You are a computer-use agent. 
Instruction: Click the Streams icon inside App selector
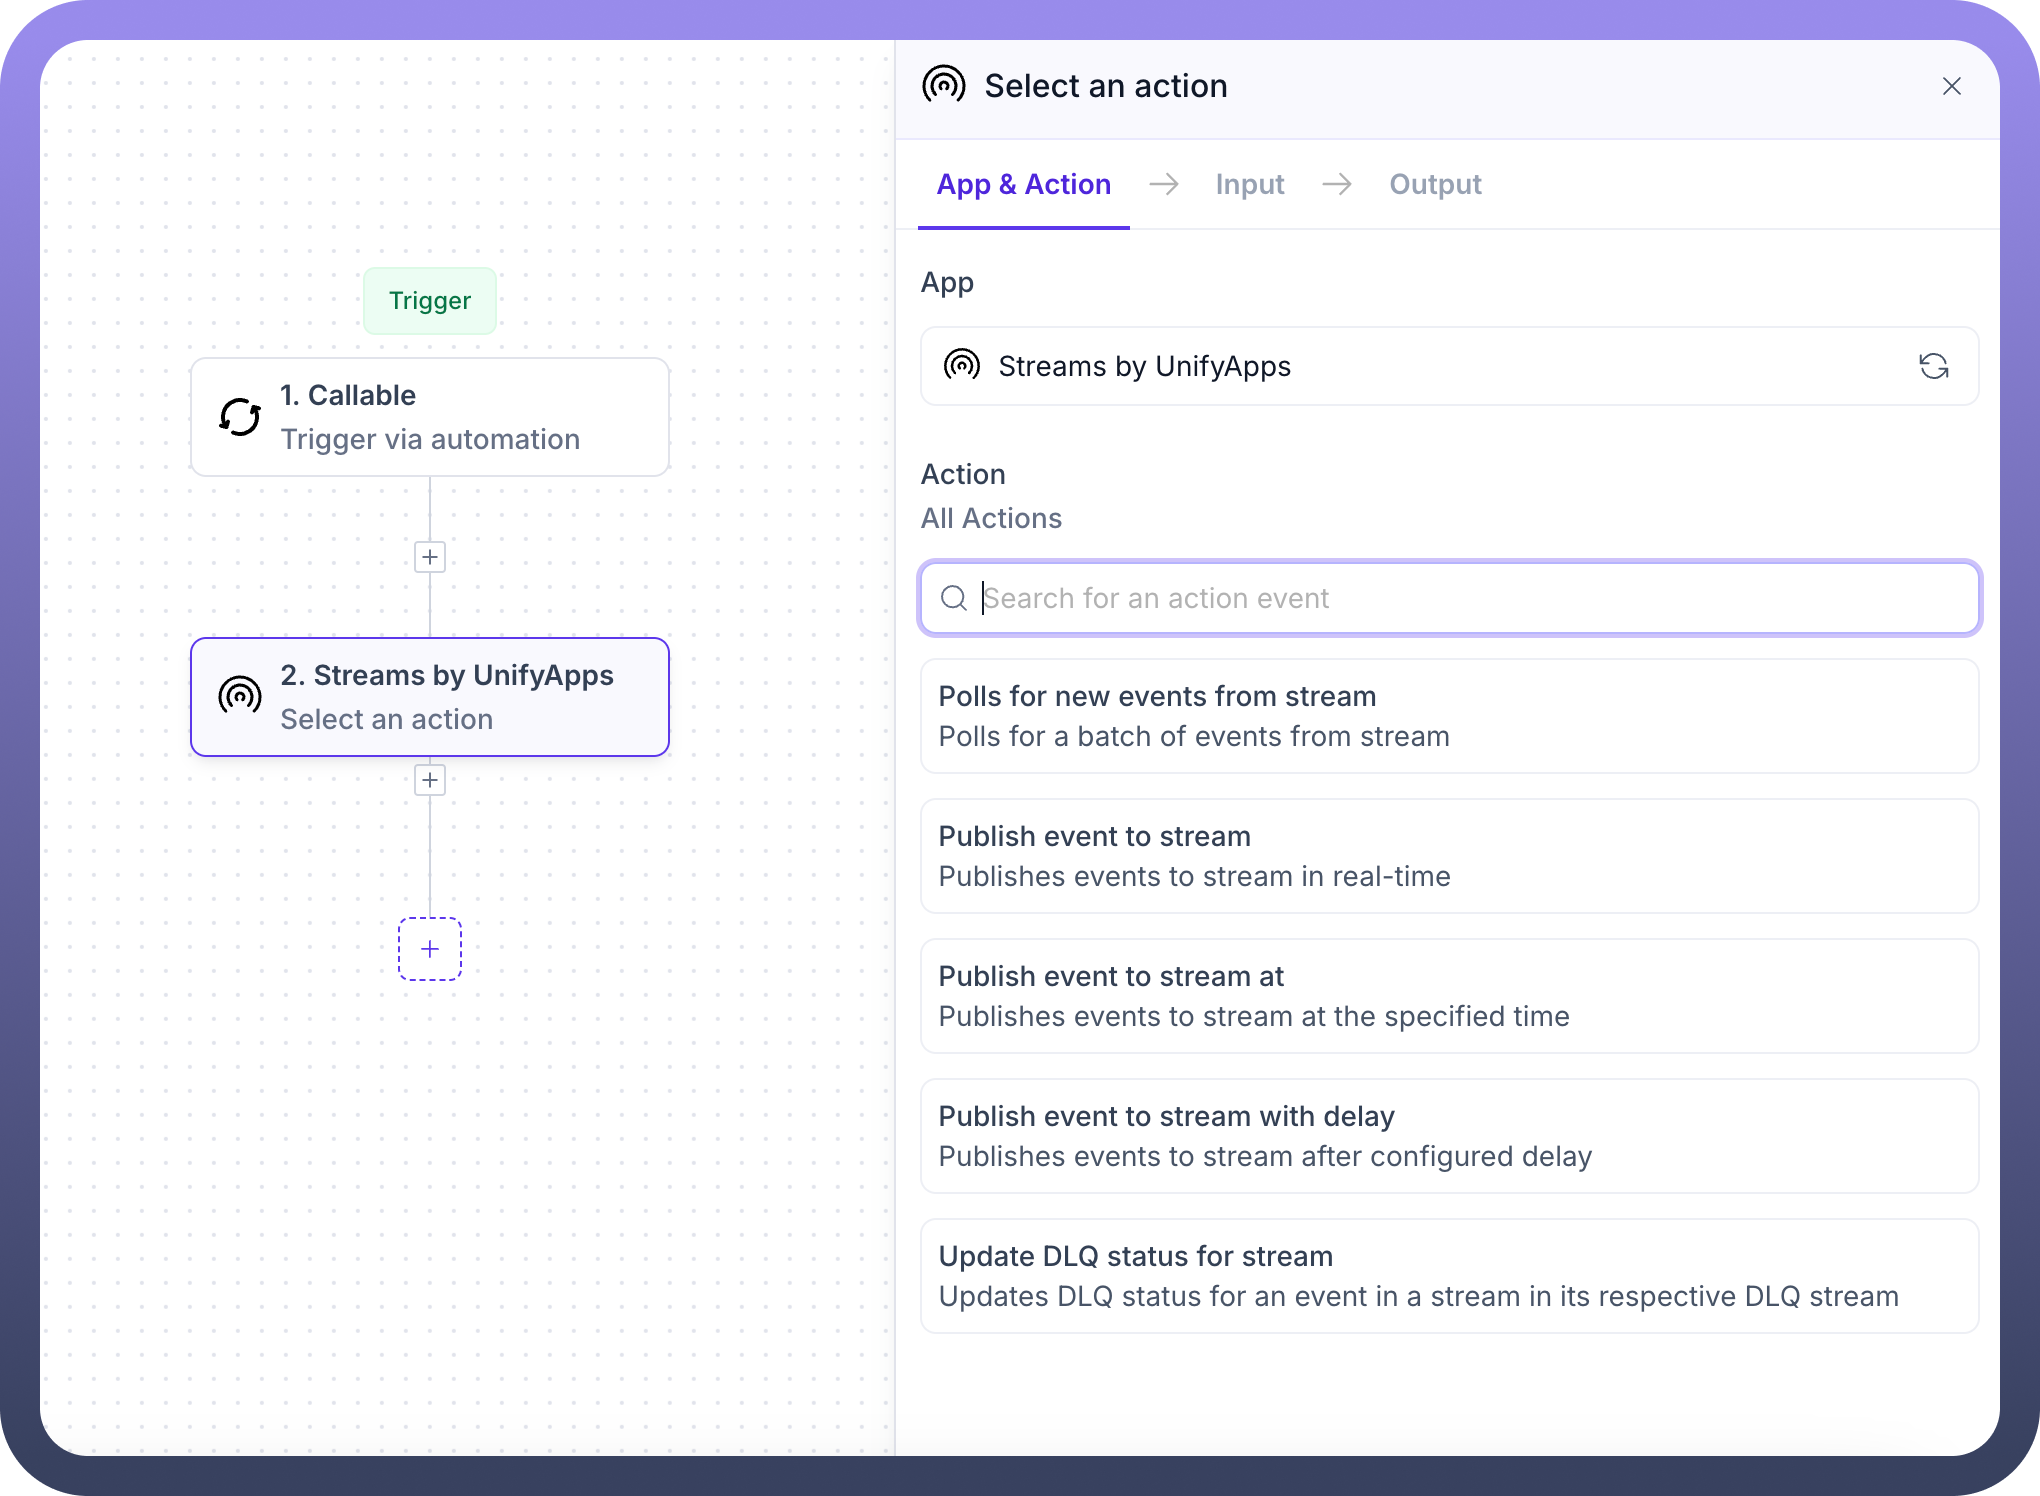[962, 366]
